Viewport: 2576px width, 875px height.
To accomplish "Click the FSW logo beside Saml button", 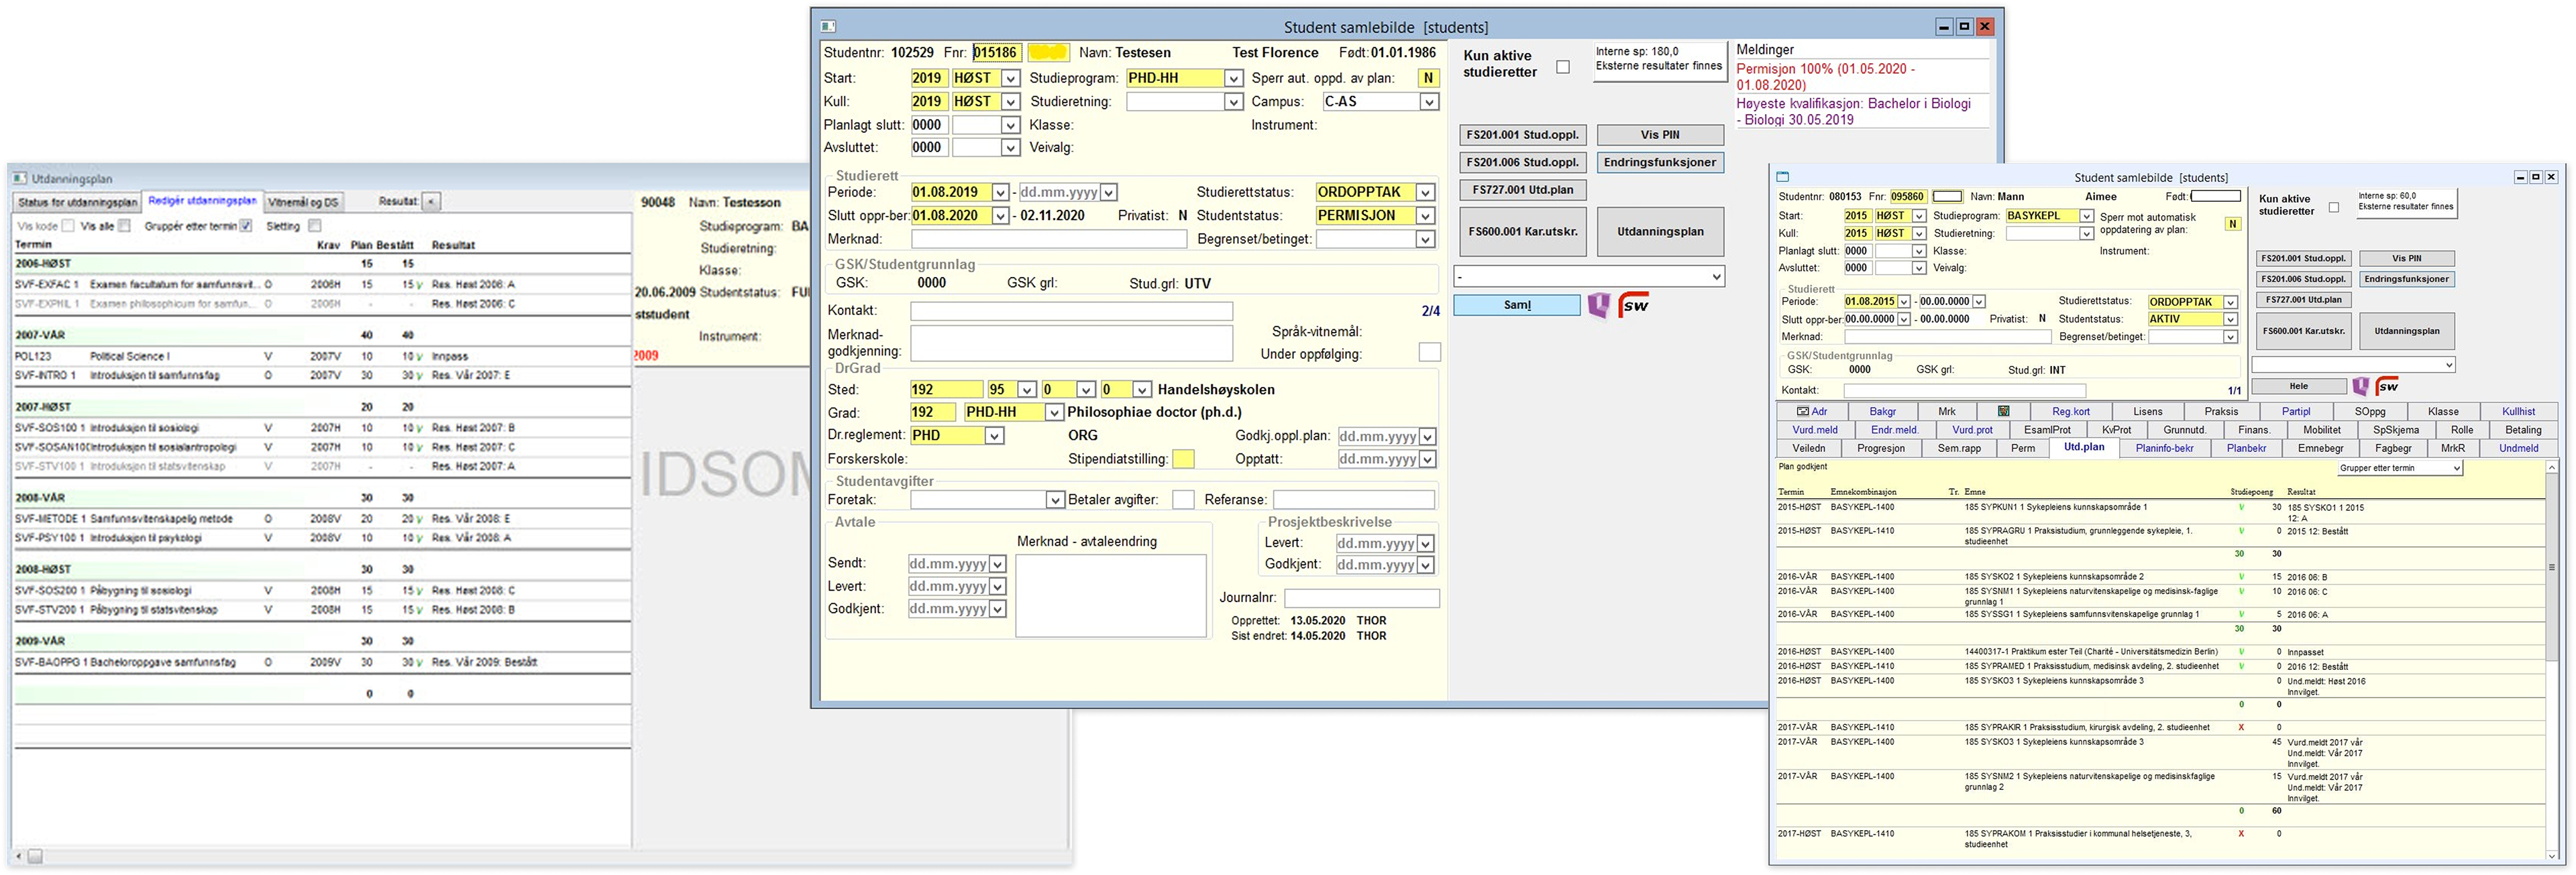I will 1634,305.
